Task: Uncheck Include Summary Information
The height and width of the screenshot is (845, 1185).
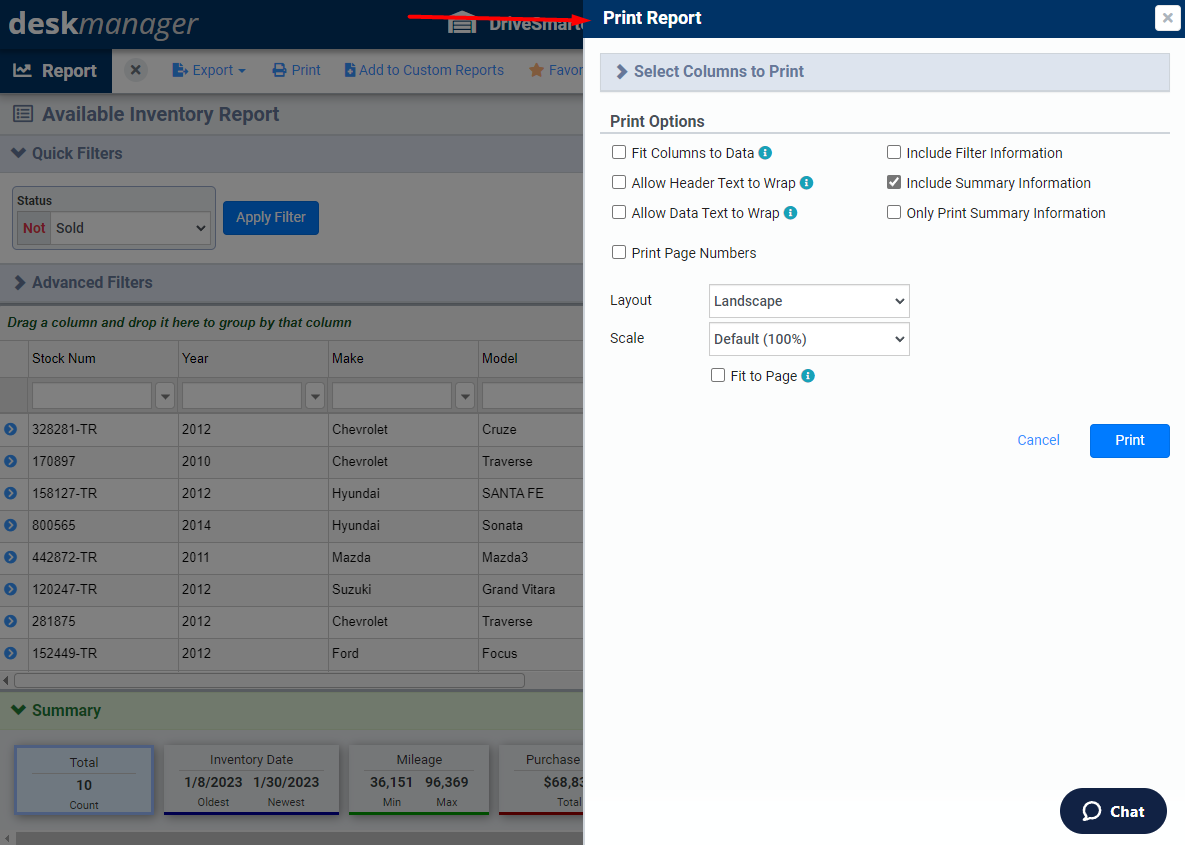Action: pos(893,182)
